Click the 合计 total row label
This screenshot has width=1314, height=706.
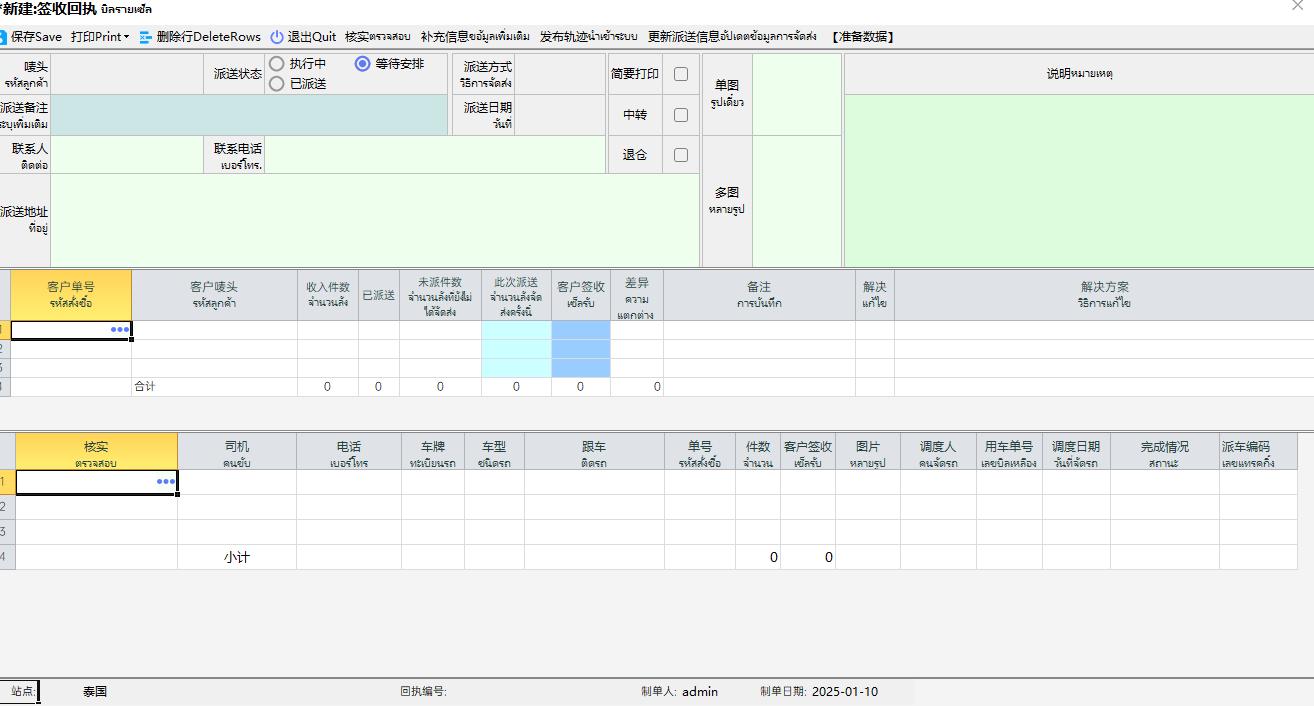(145, 386)
